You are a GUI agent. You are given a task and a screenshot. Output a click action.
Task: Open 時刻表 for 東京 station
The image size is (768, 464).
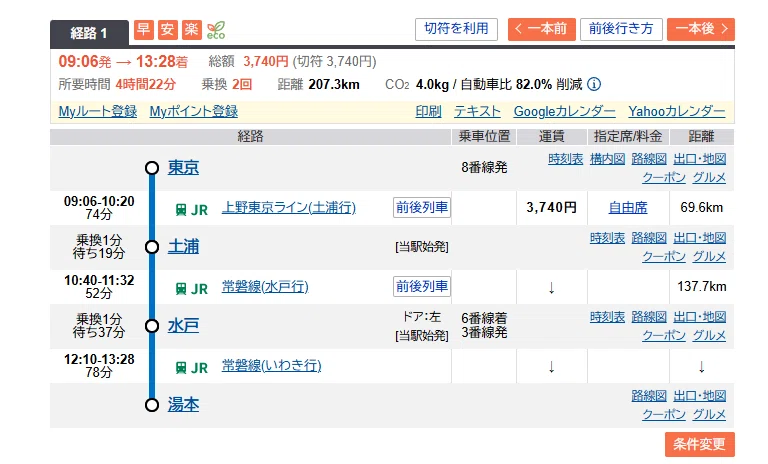click(566, 159)
